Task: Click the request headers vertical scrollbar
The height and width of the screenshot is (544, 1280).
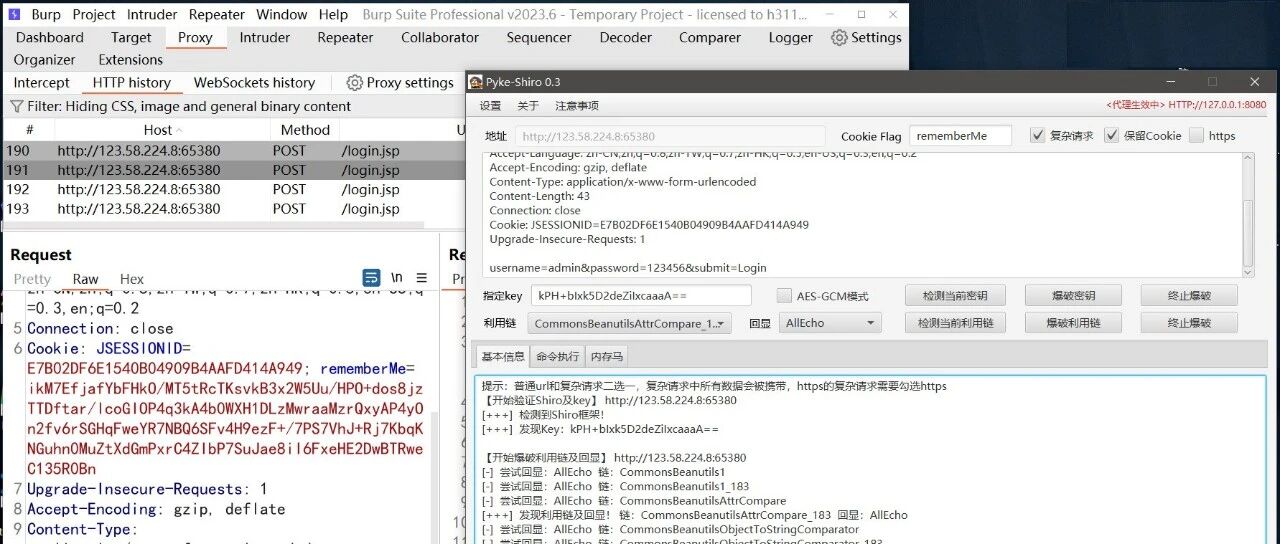Action: click(1247, 215)
